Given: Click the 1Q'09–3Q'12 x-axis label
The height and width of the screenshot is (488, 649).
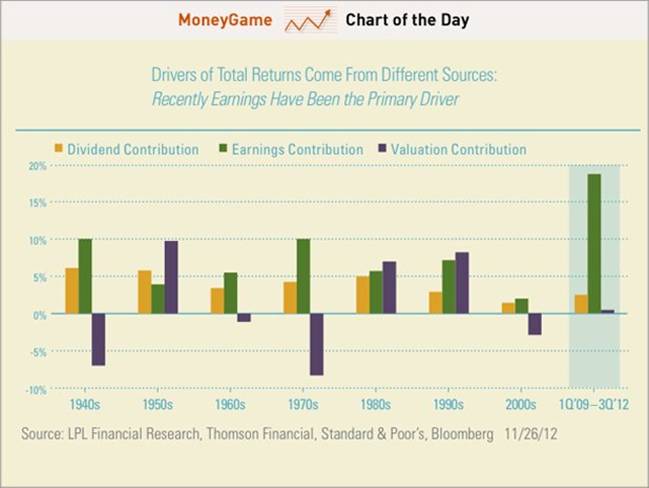Looking at the screenshot, I should (x=594, y=406).
